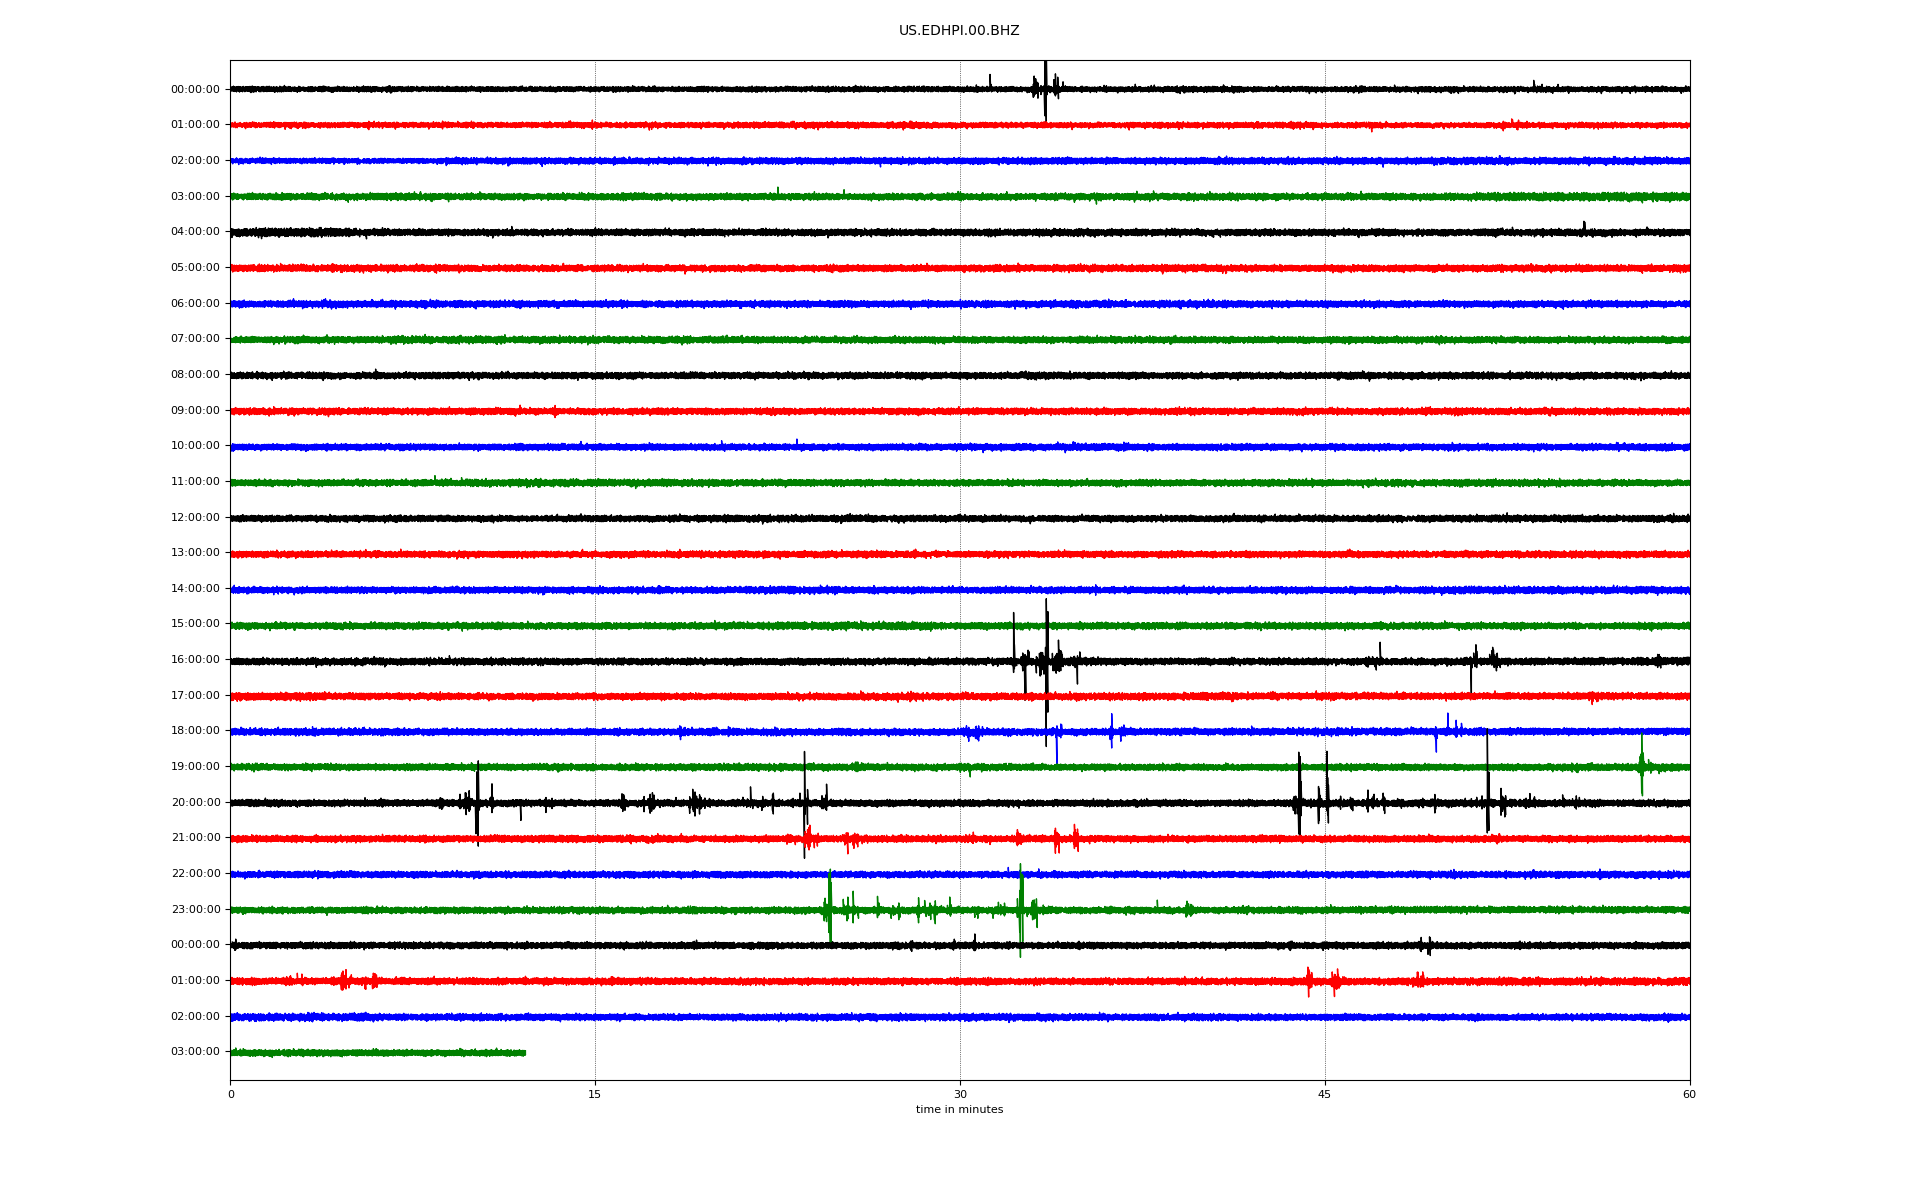Click the 30 tick on the x-axis

pyautogui.click(x=960, y=1094)
